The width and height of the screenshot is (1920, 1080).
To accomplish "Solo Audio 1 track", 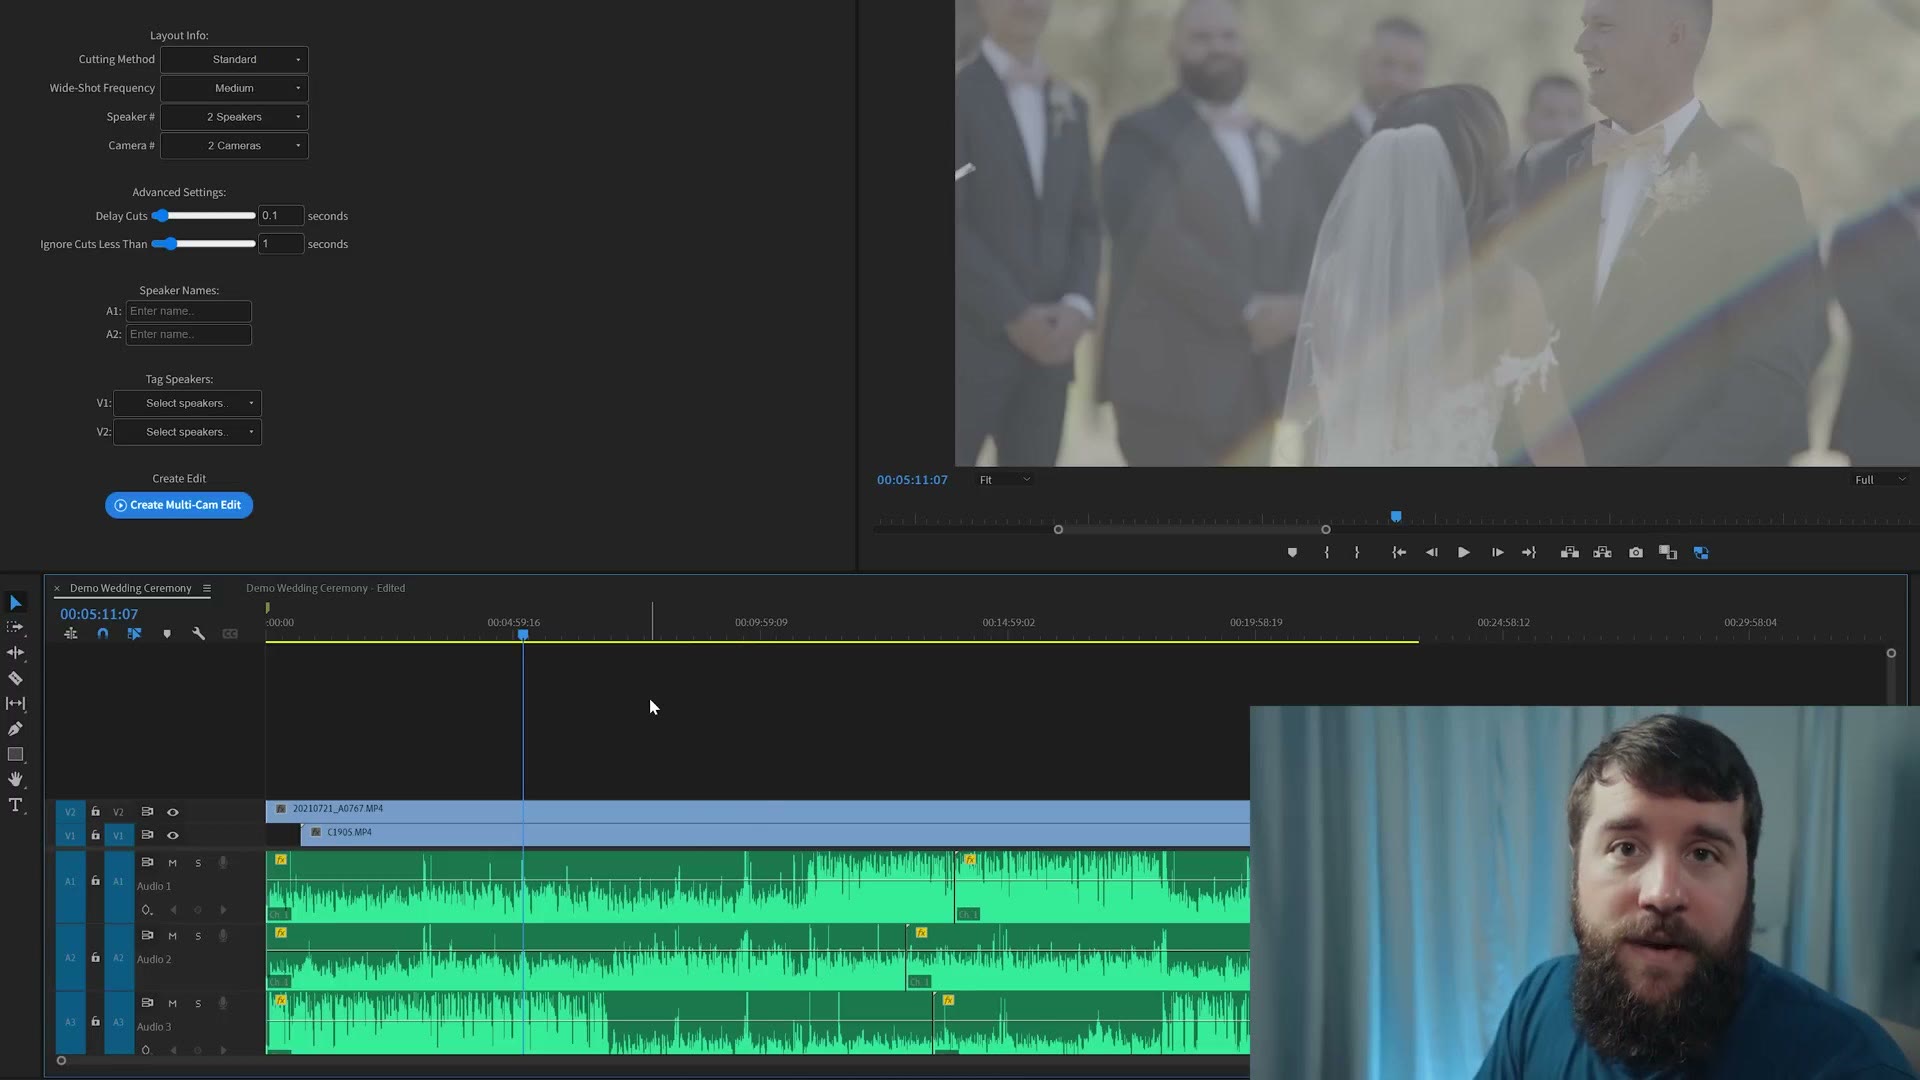I will coord(198,863).
